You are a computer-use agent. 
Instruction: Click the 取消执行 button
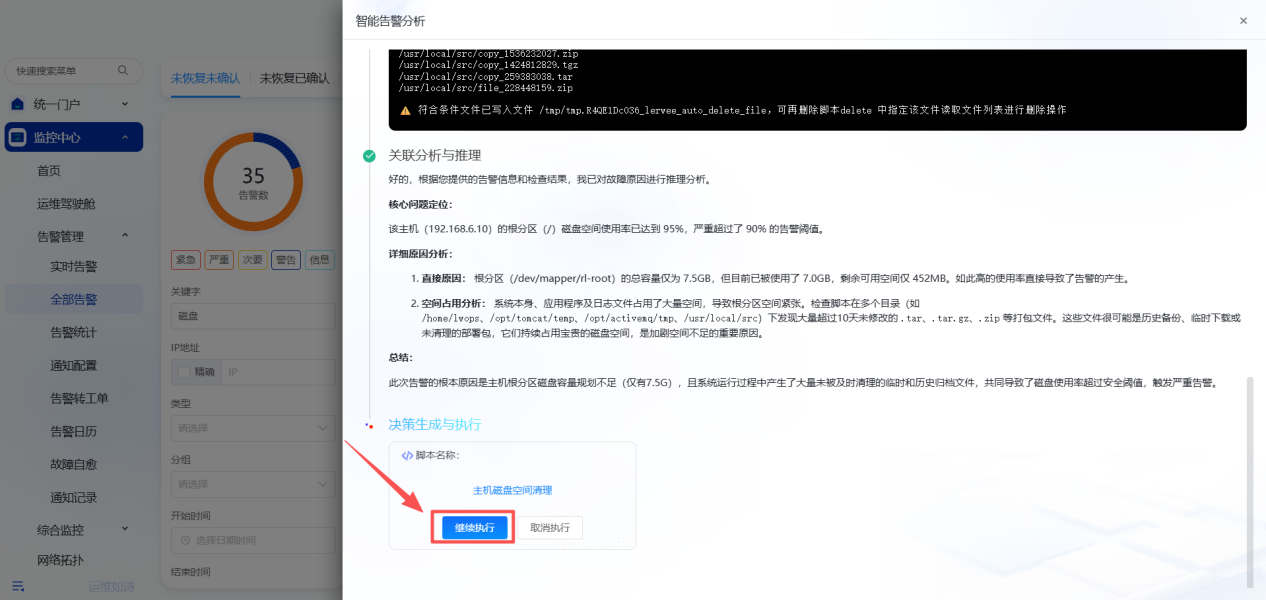pyautogui.click(x=550, y=528)
